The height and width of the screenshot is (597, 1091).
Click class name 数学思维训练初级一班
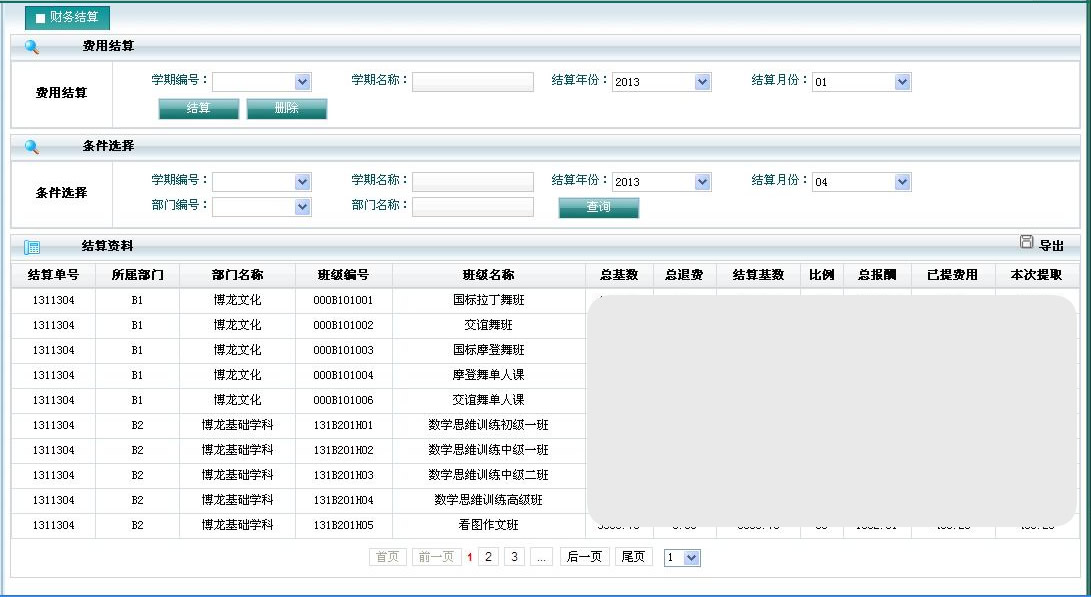[488, 425]
